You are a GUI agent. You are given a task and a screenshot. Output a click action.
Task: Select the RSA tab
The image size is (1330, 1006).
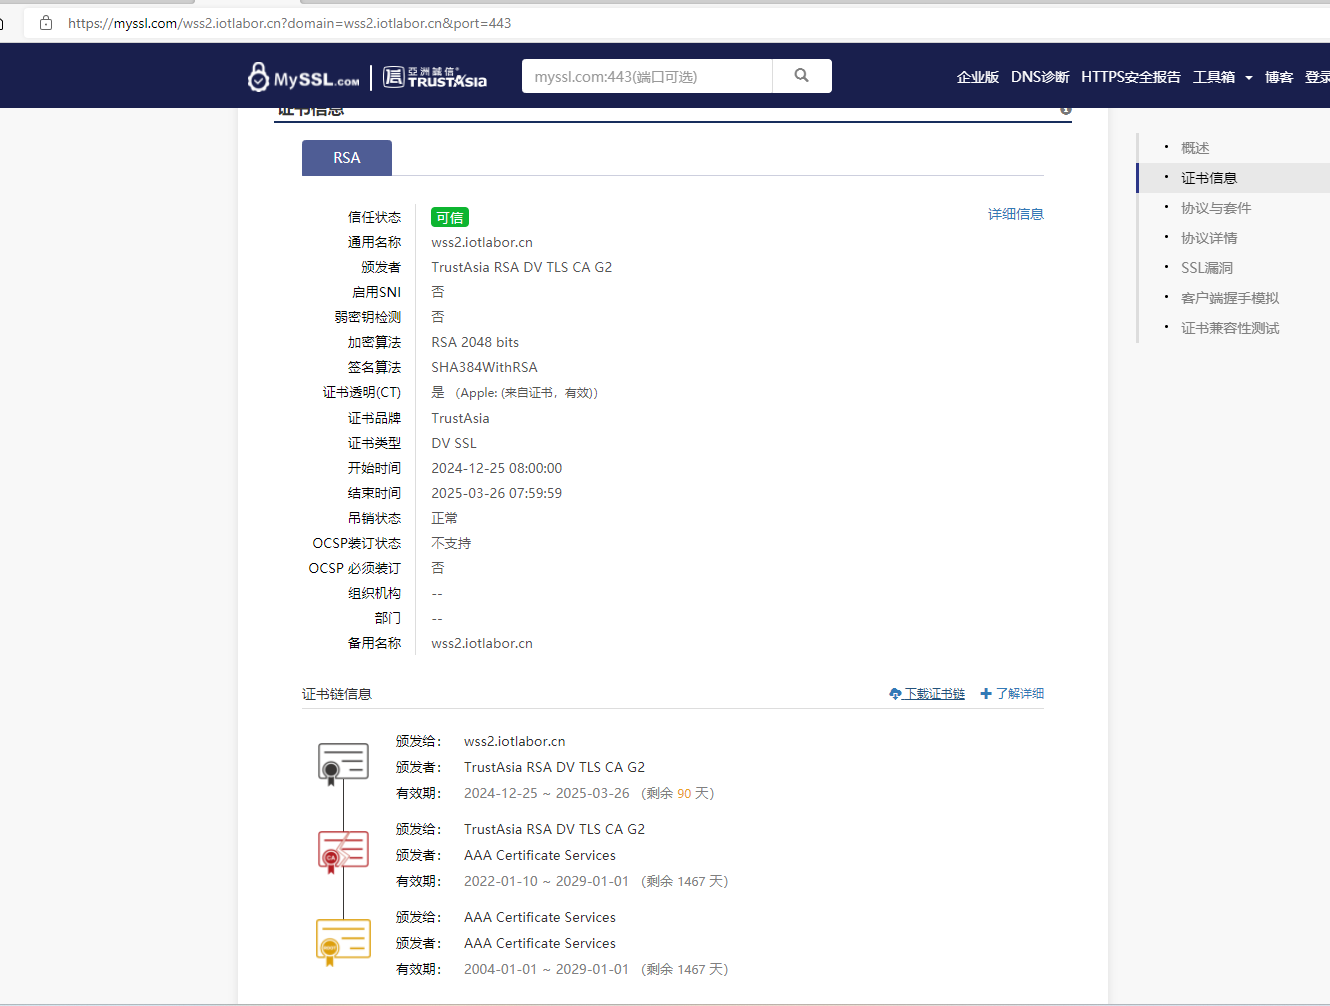click(x=347, y=158)
